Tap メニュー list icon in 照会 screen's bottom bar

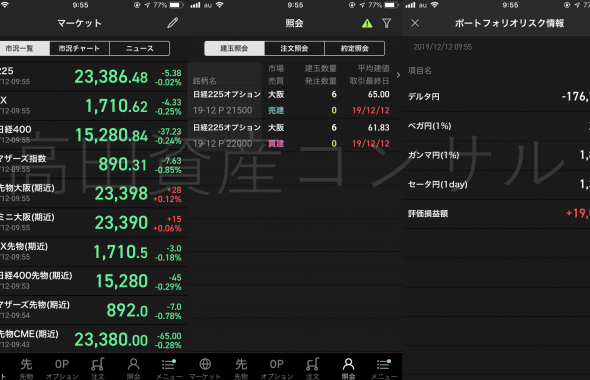coord(383,368)
